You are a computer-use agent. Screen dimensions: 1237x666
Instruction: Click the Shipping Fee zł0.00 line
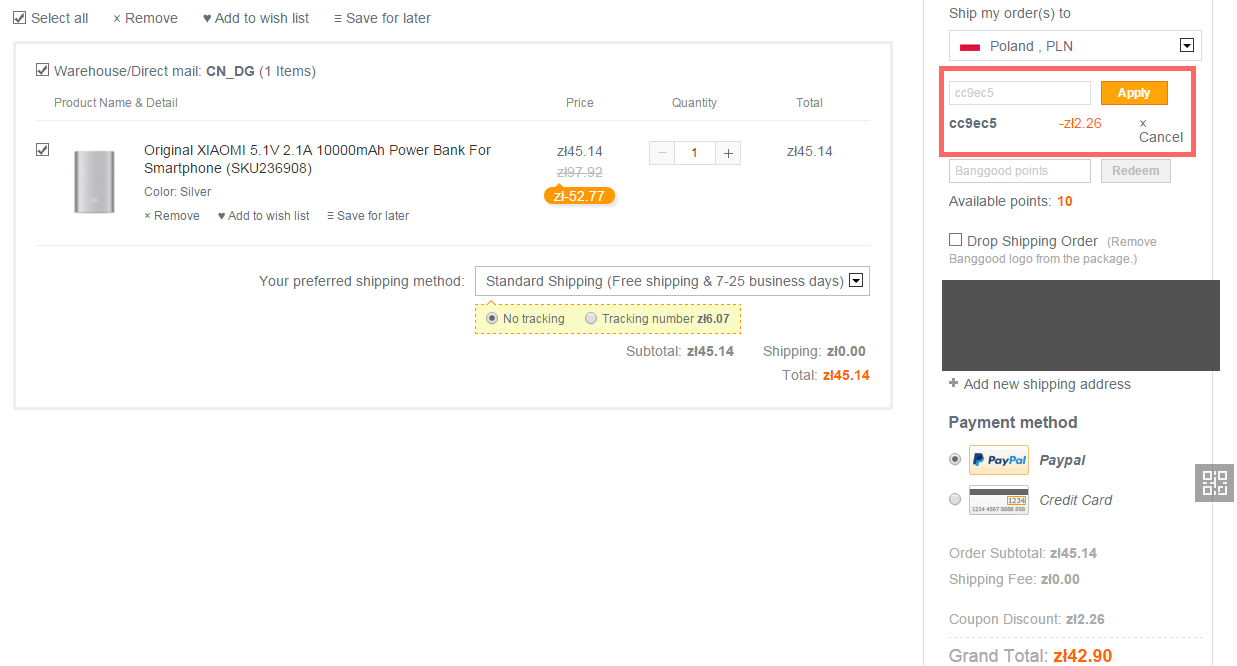(1014, 580)
